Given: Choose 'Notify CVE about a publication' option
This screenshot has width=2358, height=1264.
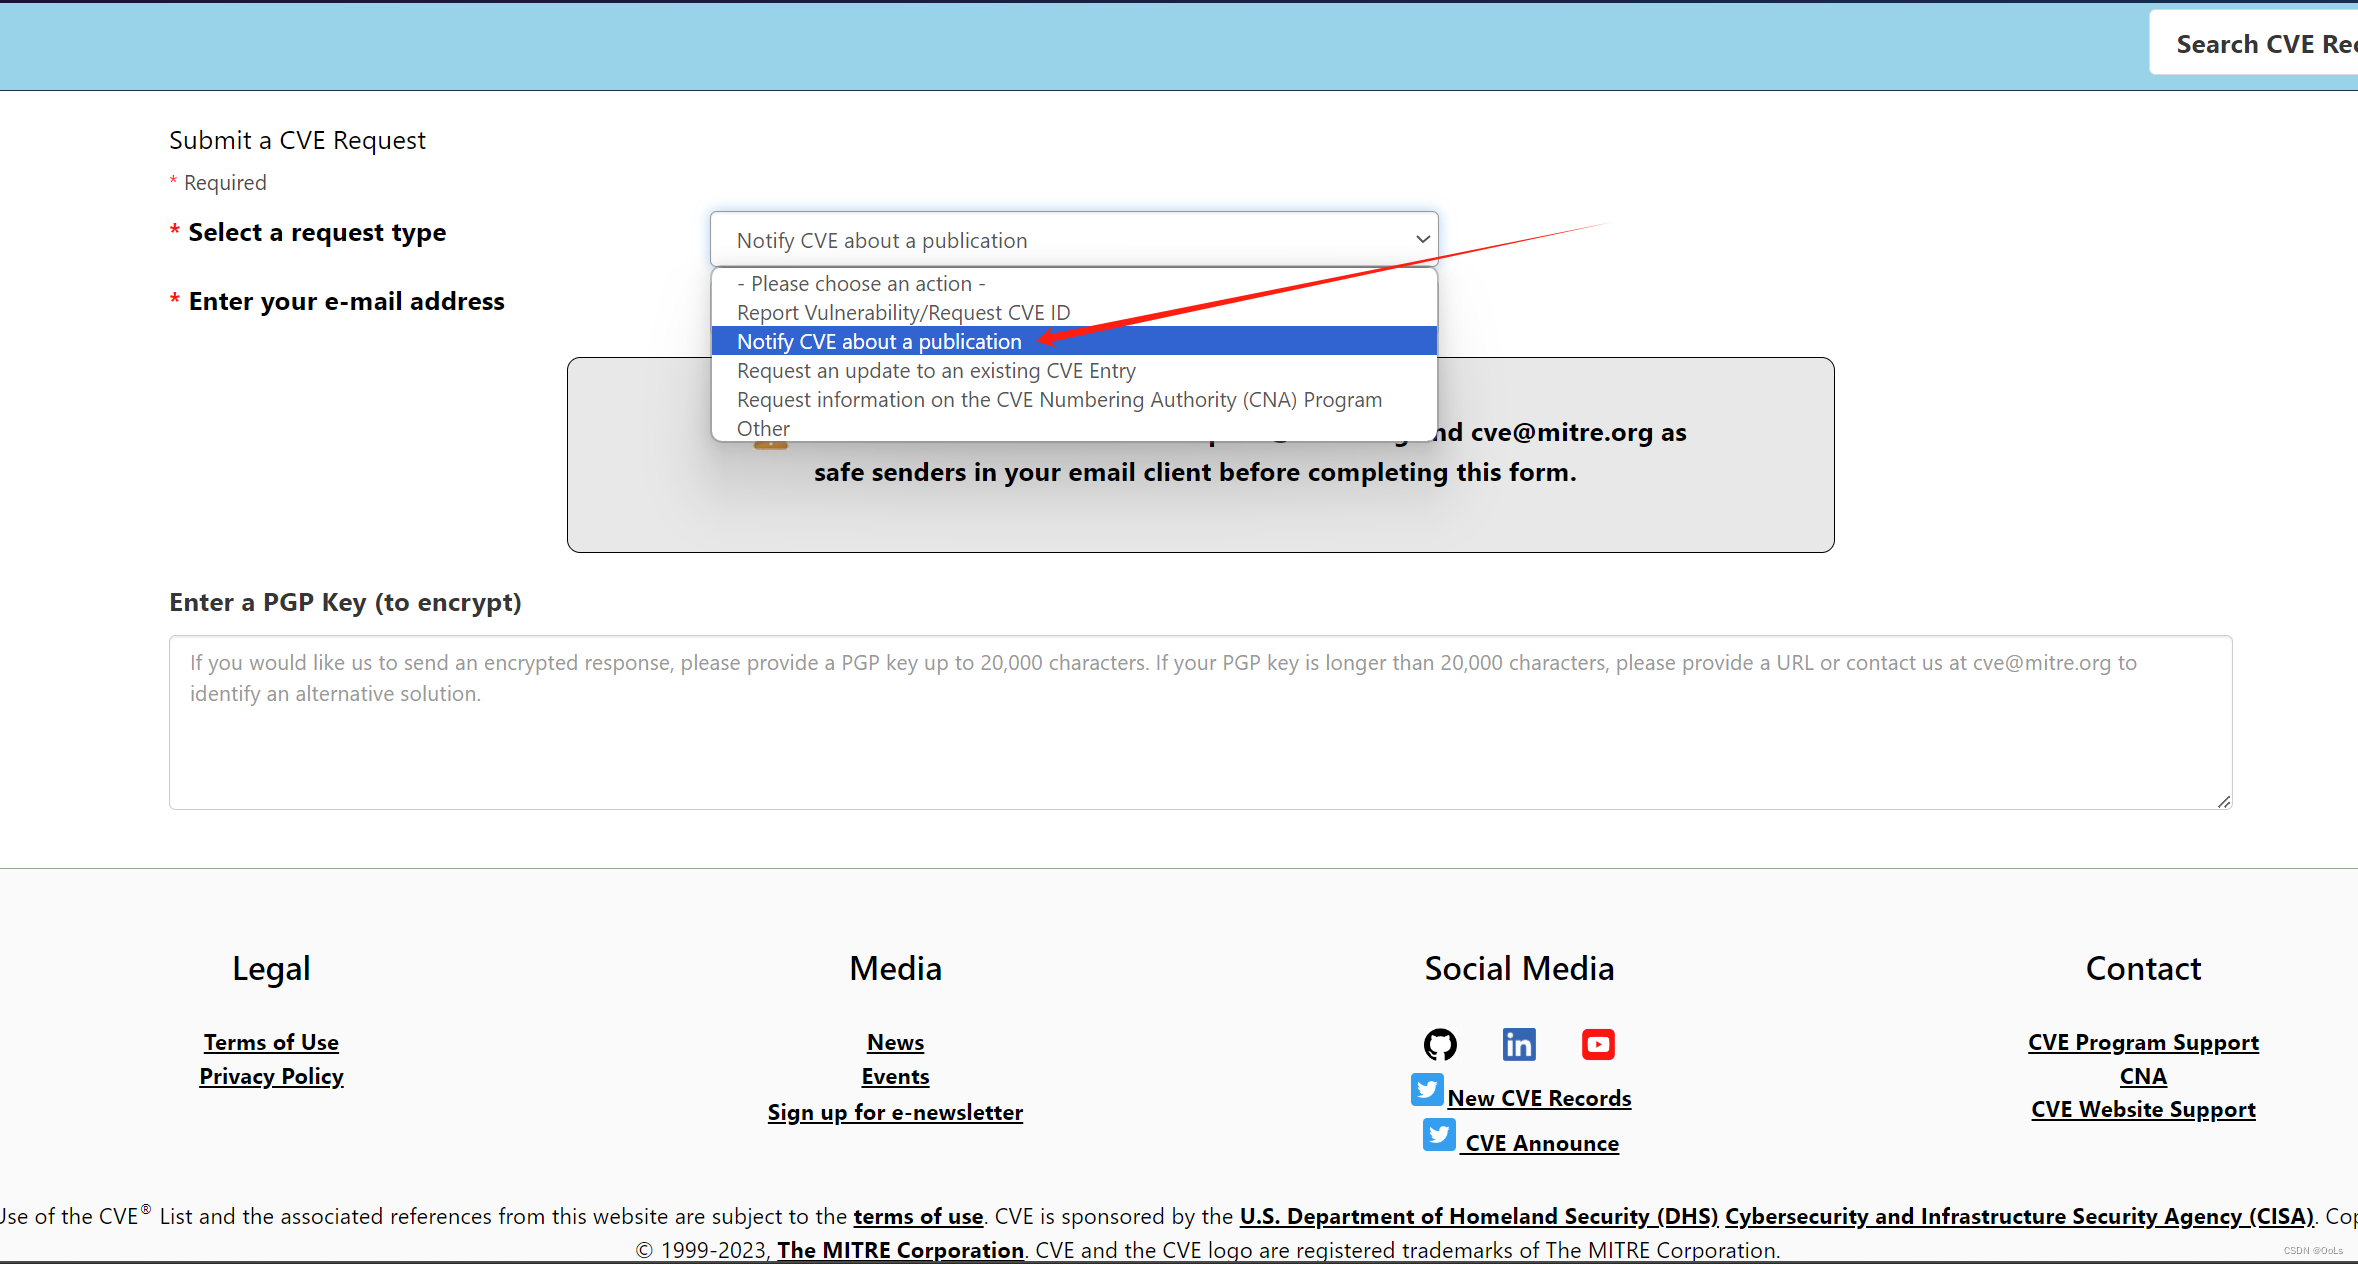Looking at the screenshot, I should 879,342.
